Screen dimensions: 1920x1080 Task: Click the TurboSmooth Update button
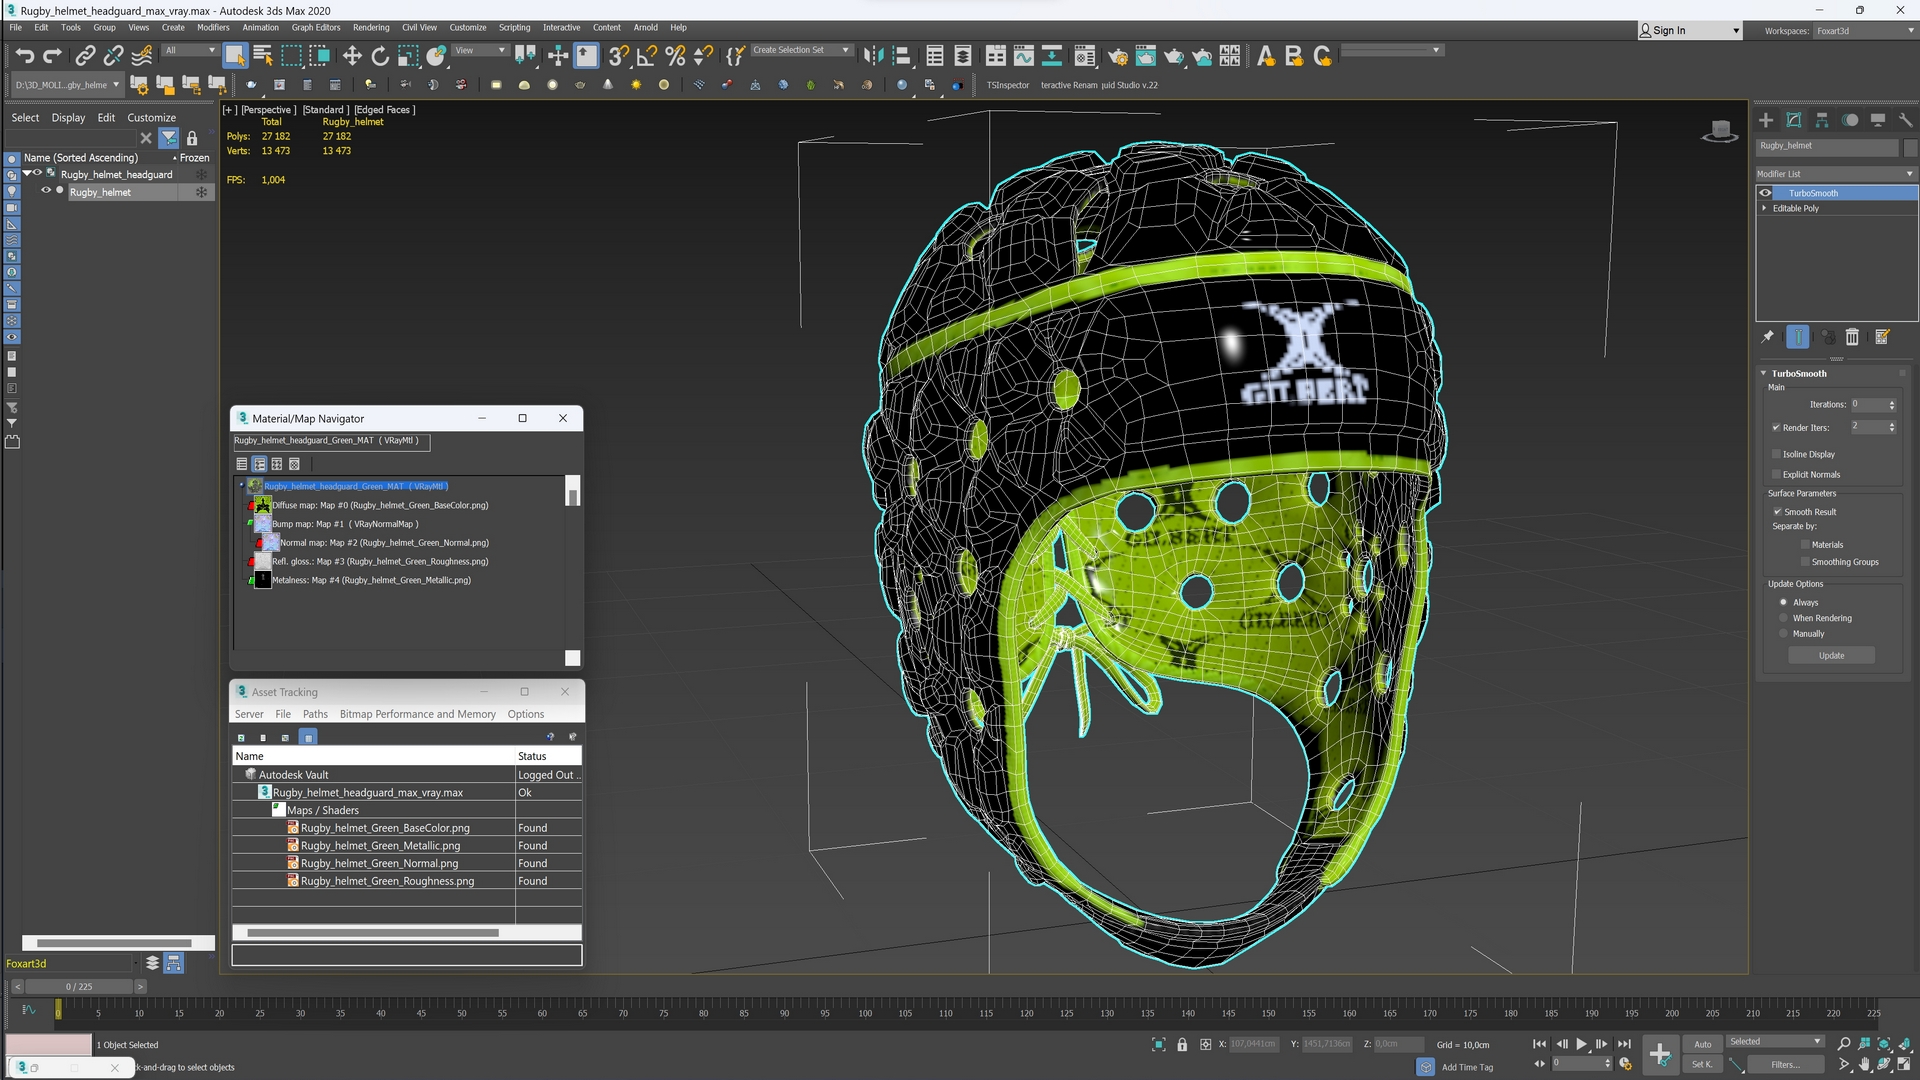1832,656
